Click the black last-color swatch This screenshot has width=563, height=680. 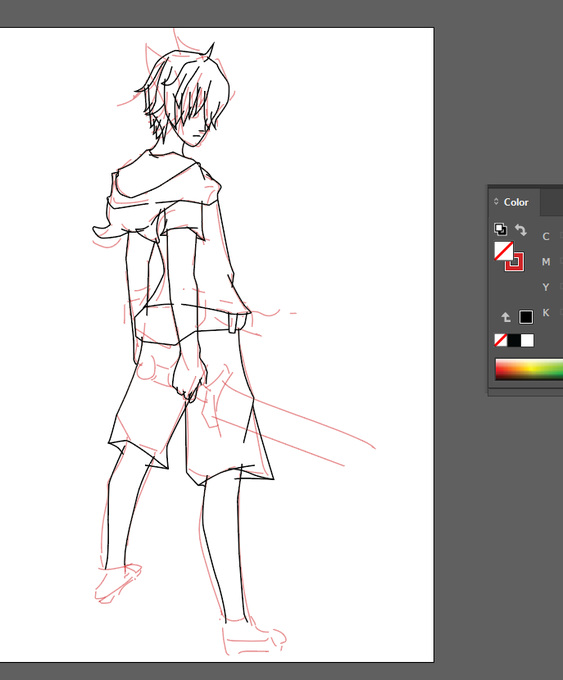click(526, 317)
